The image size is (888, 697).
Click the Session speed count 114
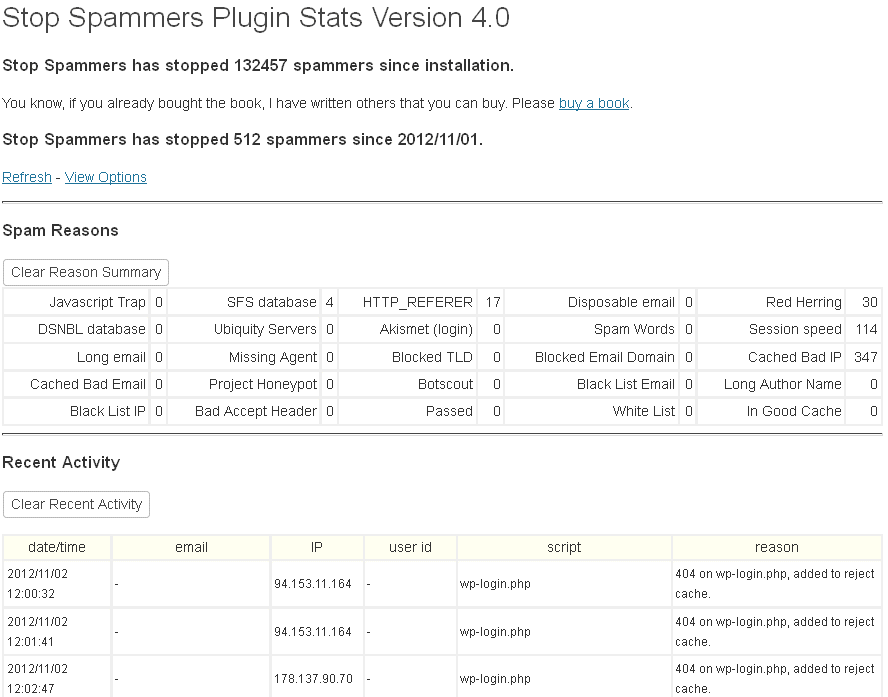[868, 329]
